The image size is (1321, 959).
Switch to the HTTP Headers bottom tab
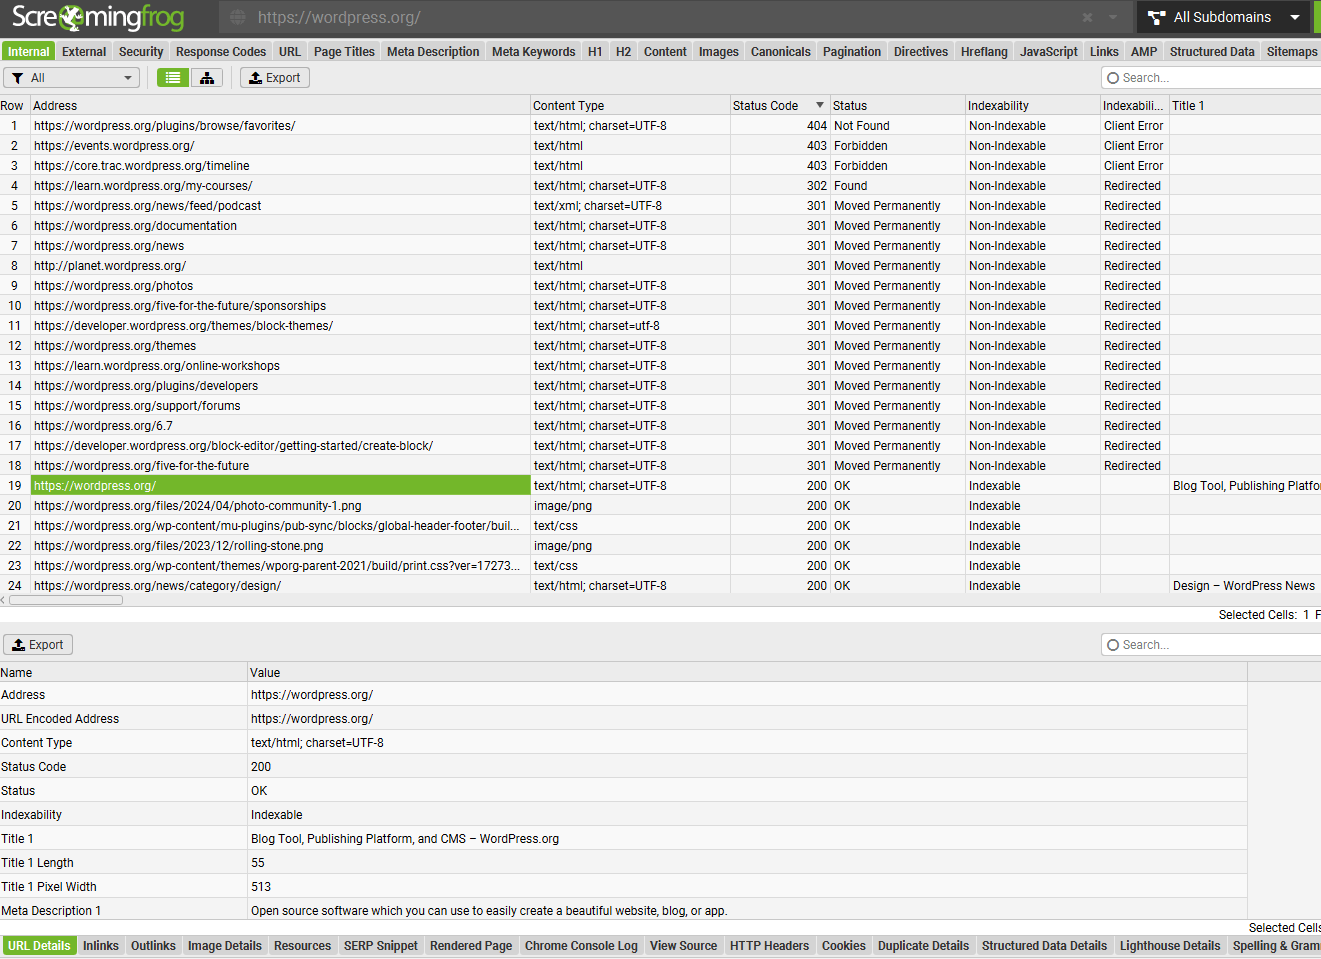pos(769,946)
